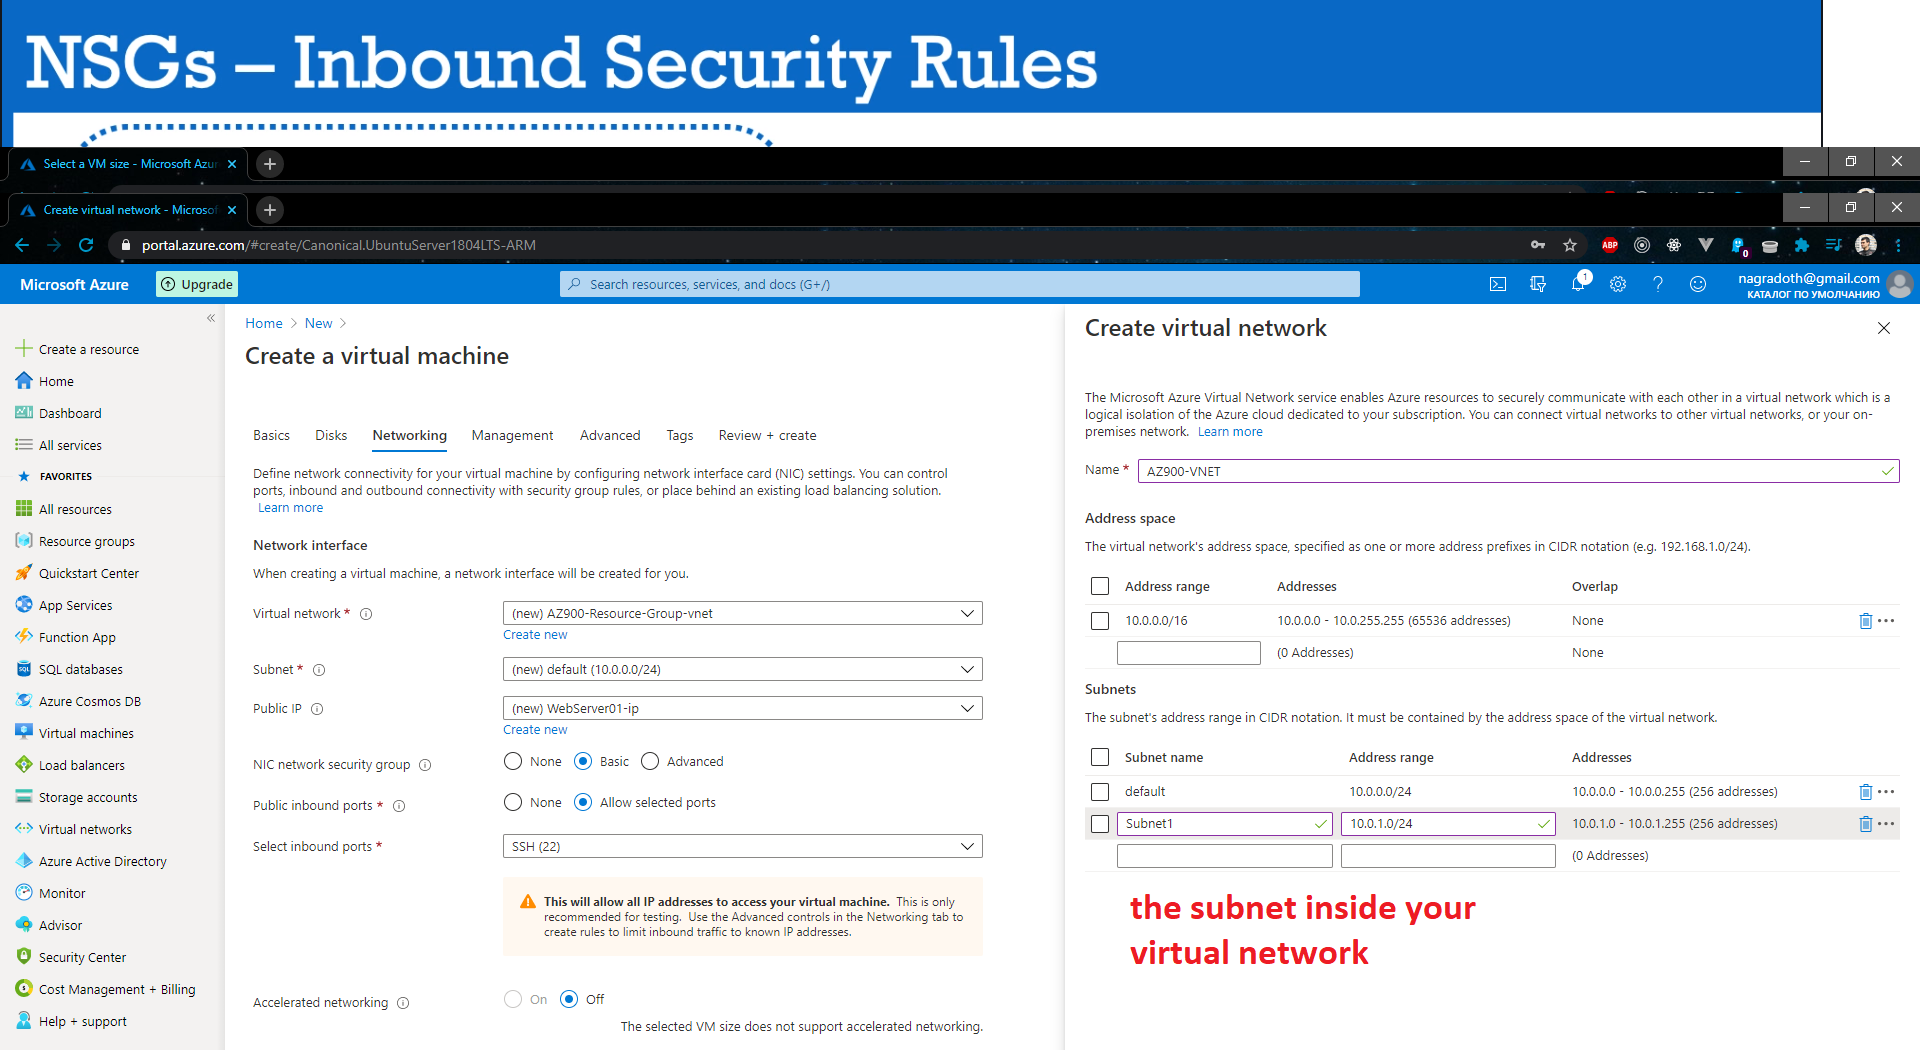Image resolution: width=1920 pixels, height=1050 pixels.
Task: Select Basic NIC network security group
Action: coord(583,761)
